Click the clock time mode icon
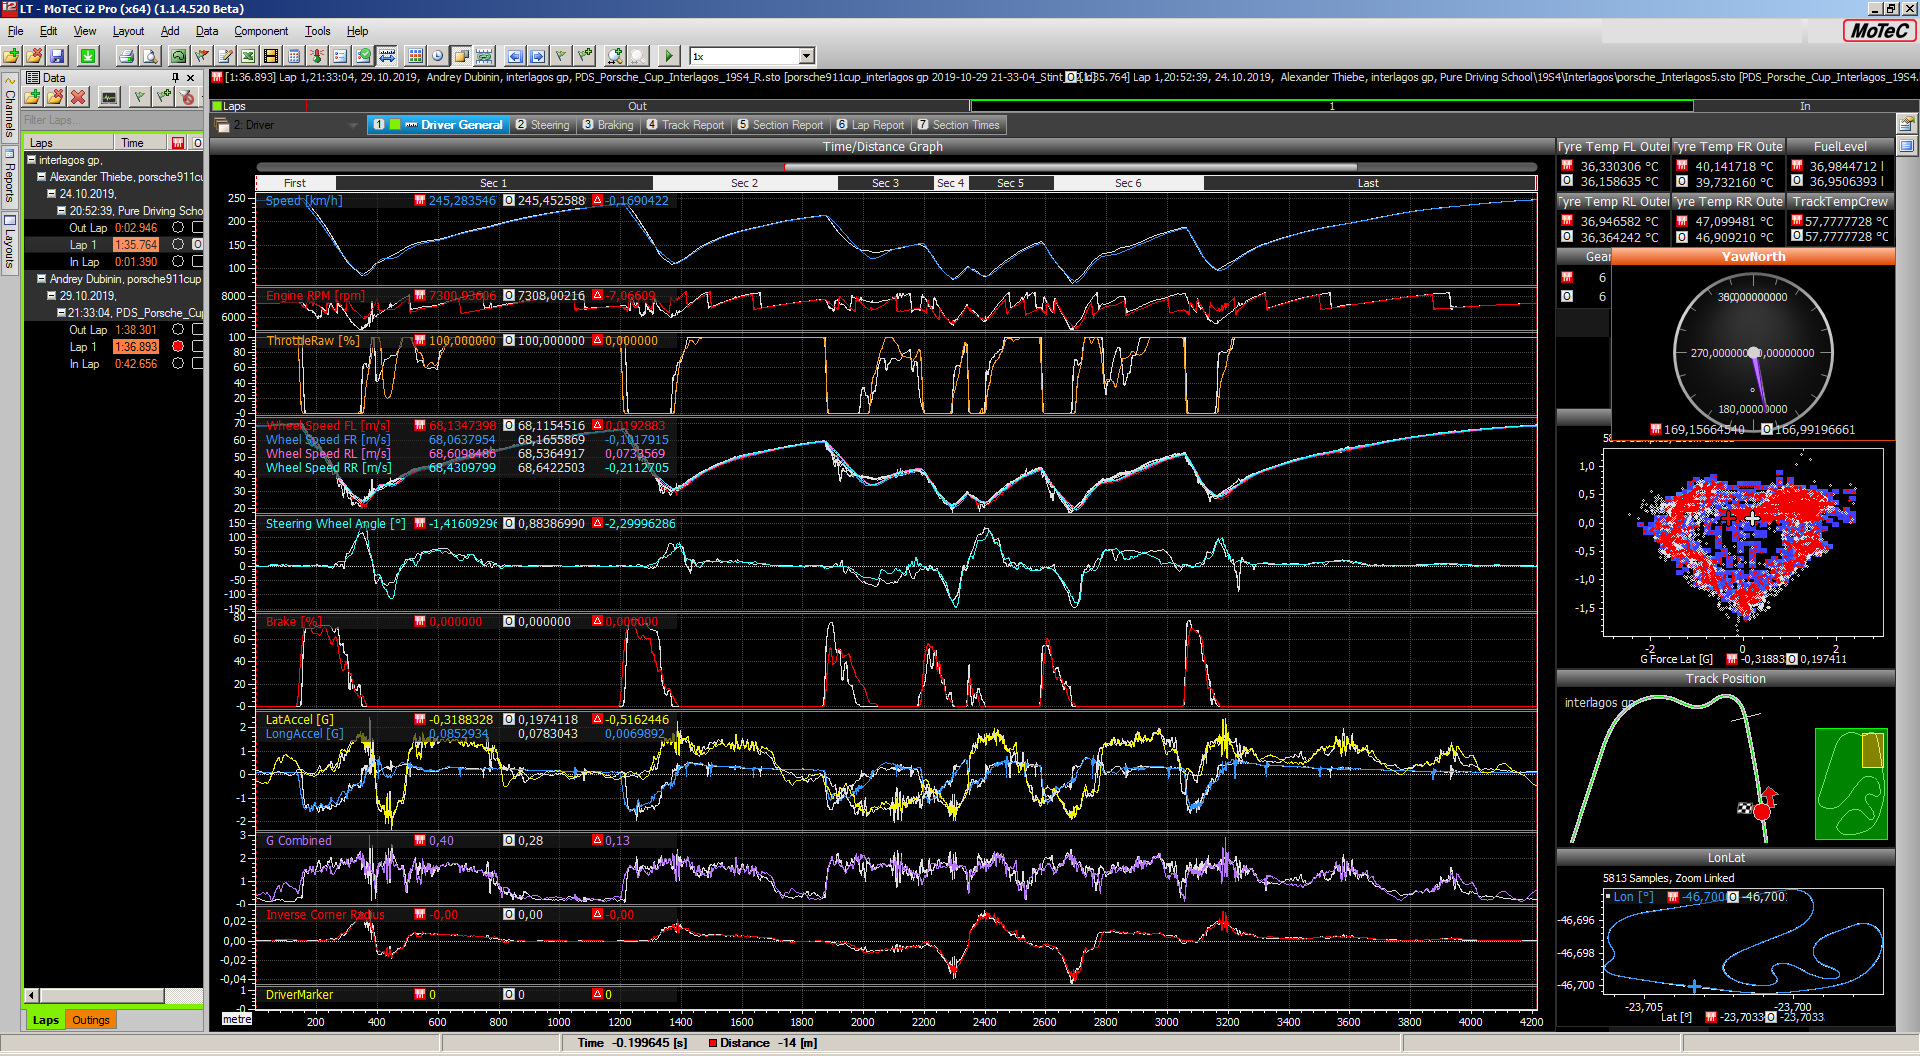Image resolution: width=1920 pixels, height=1056 pixels. pos(438,56)
